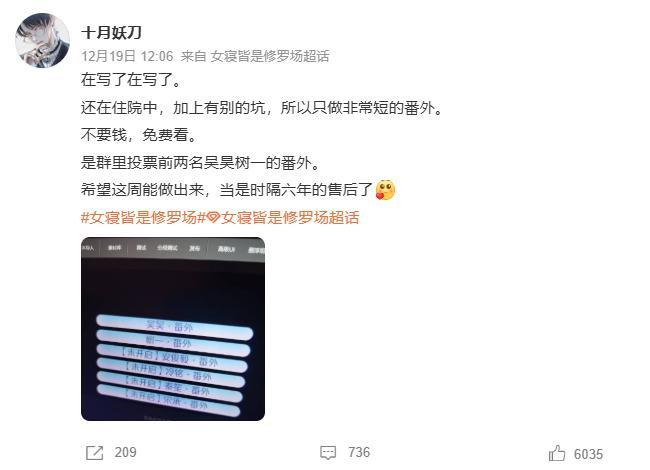Click the 素材库 item in the photographed toolbar
The width and height of the screenshot is (650, 470).
pyautogui.click(x=114, y=248)
